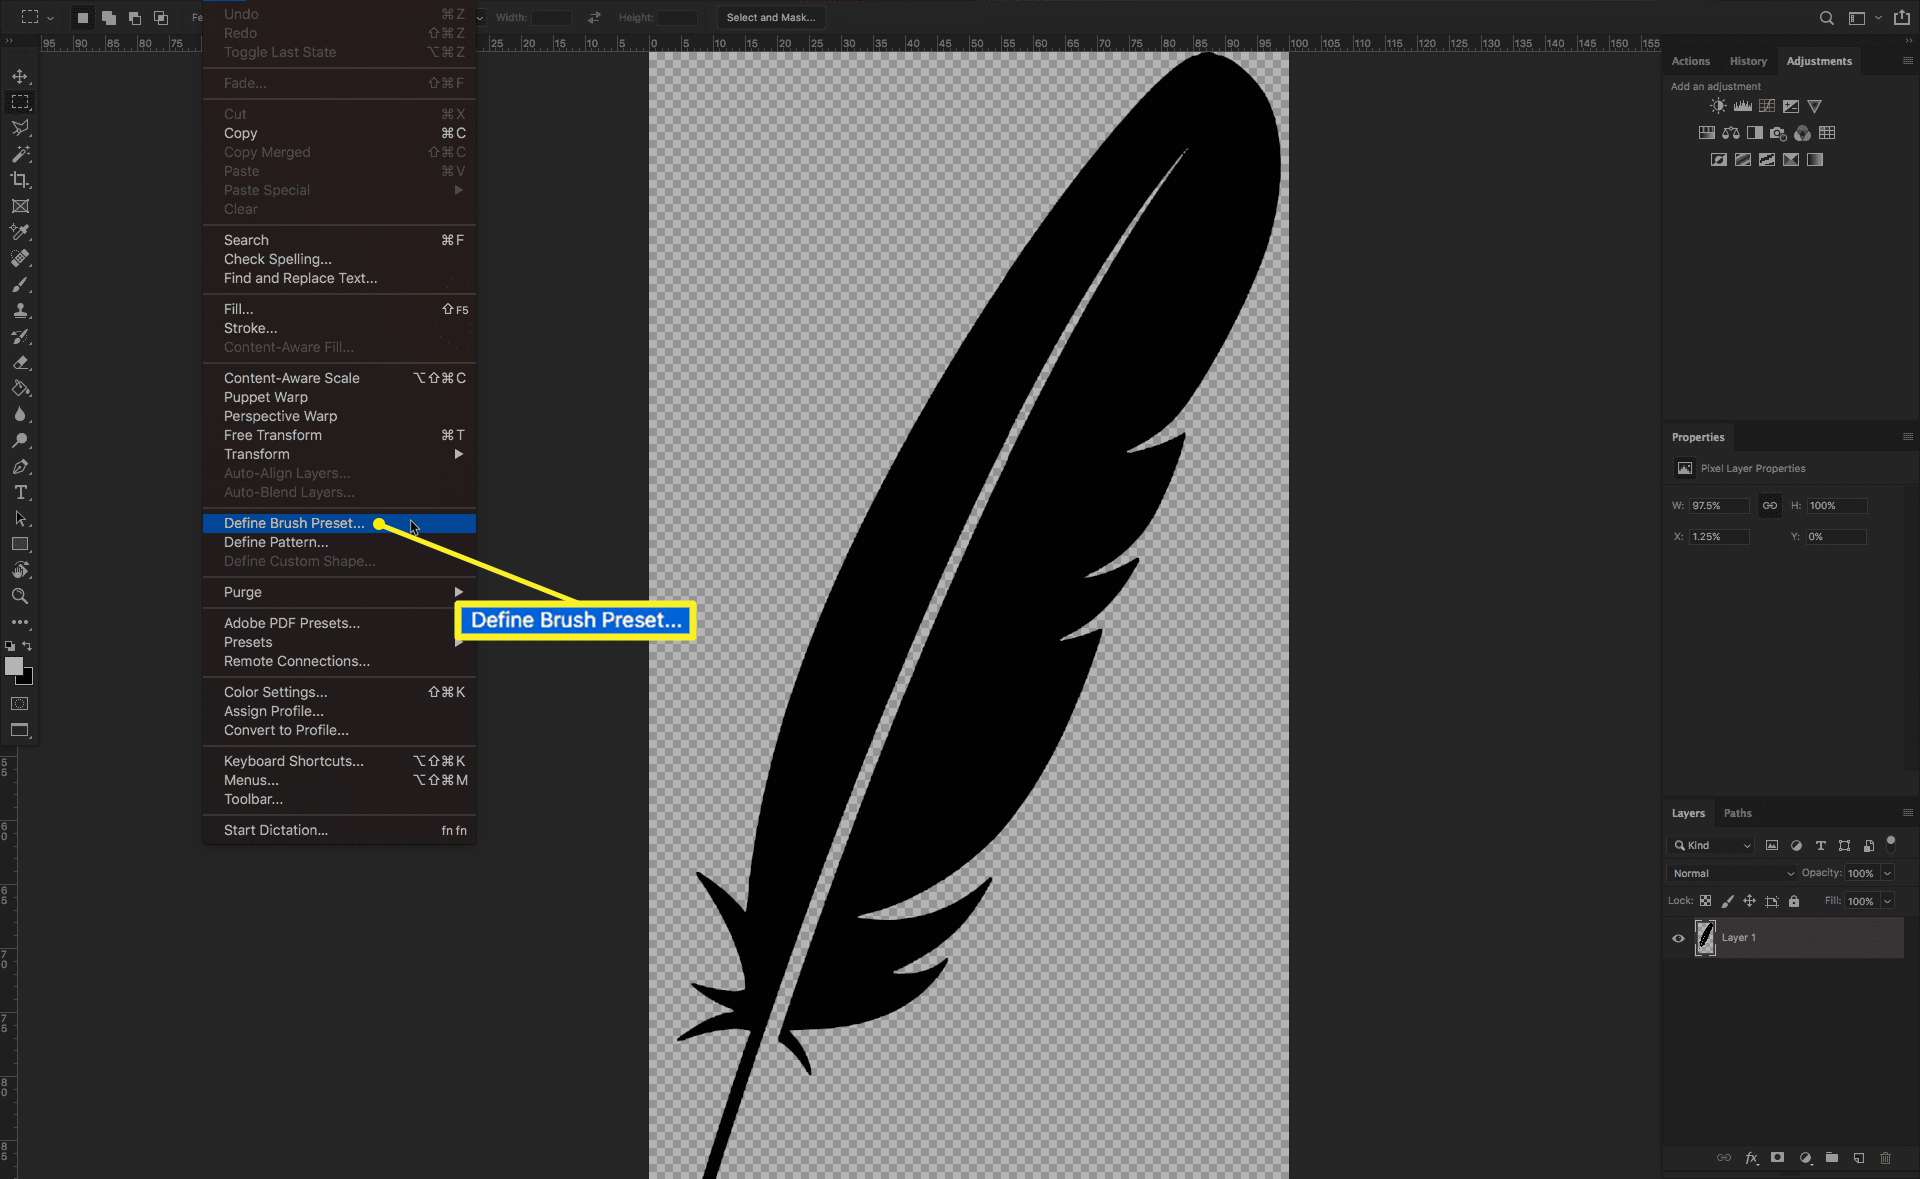Viewport: 1920px width, 1179px height.
Task: Click Define Pattern menu item
Action: point(276,542)
